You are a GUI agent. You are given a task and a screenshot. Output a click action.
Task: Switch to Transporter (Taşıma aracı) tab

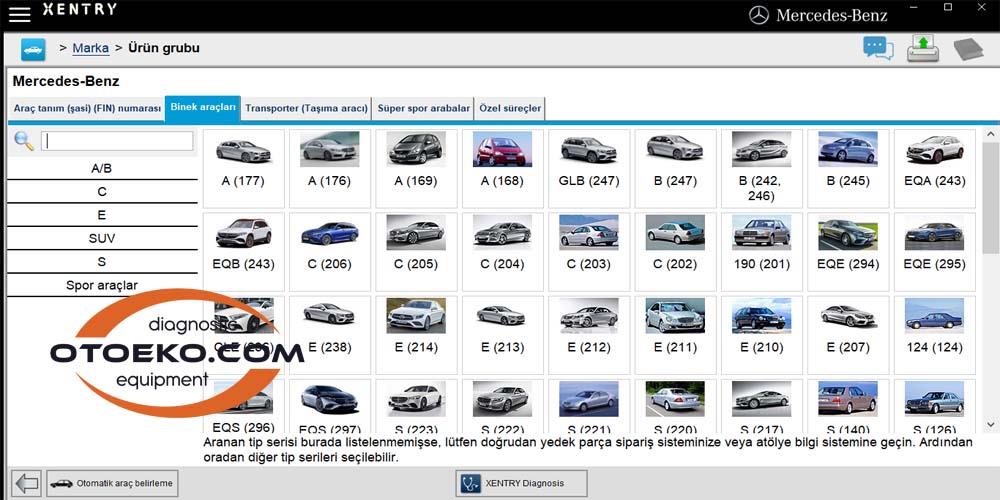[306, 108]
